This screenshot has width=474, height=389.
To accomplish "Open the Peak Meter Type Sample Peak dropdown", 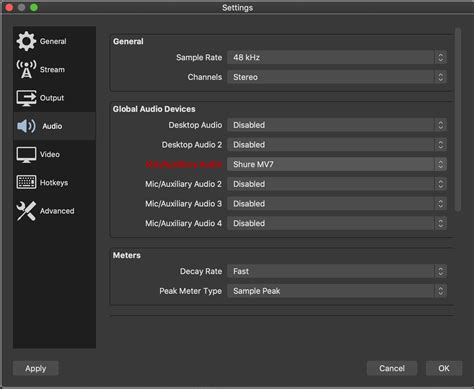I will coord(337,291).
